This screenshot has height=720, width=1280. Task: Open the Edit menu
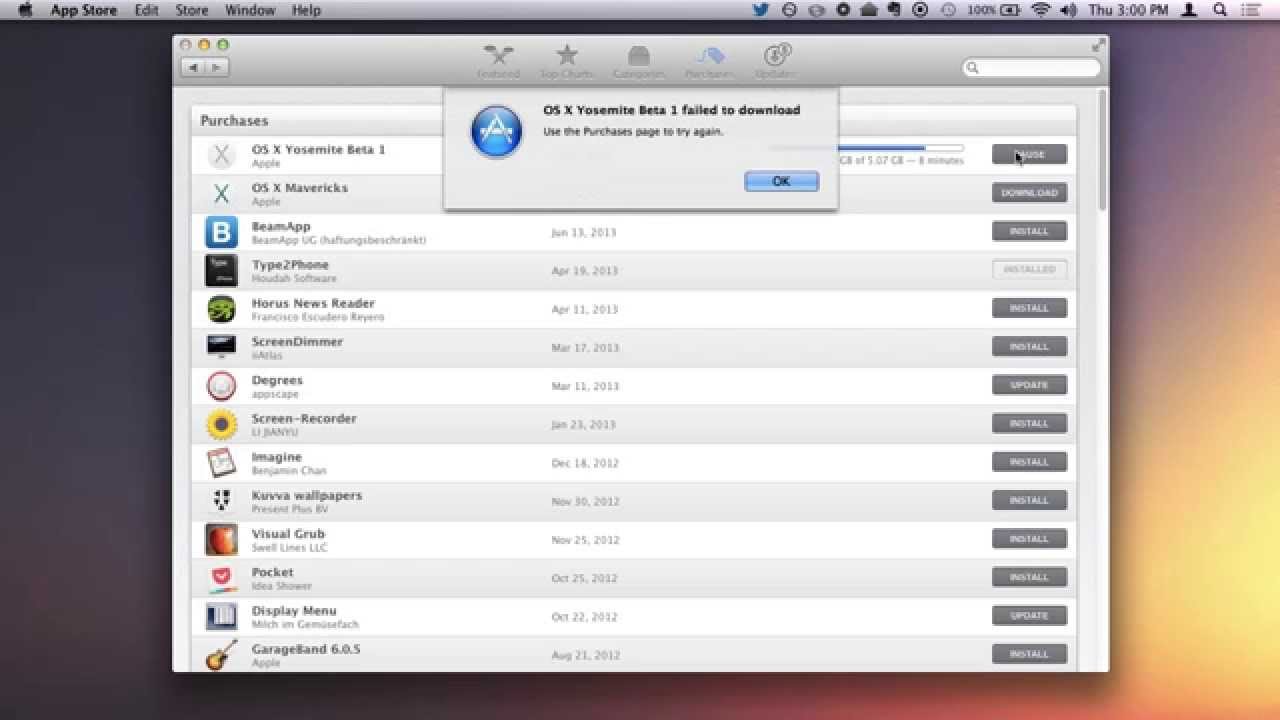tap(147, 10)
